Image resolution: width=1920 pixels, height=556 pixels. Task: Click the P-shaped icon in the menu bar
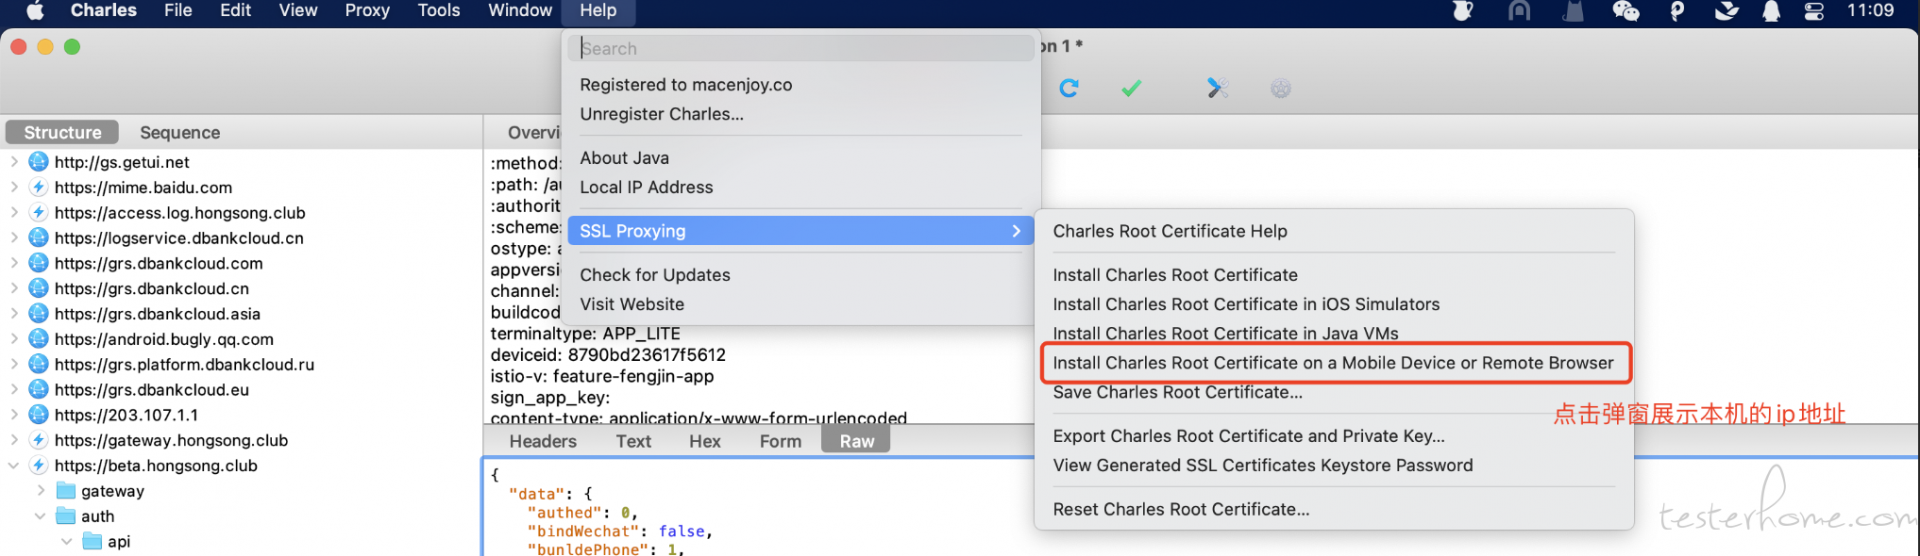point(1677,11)
